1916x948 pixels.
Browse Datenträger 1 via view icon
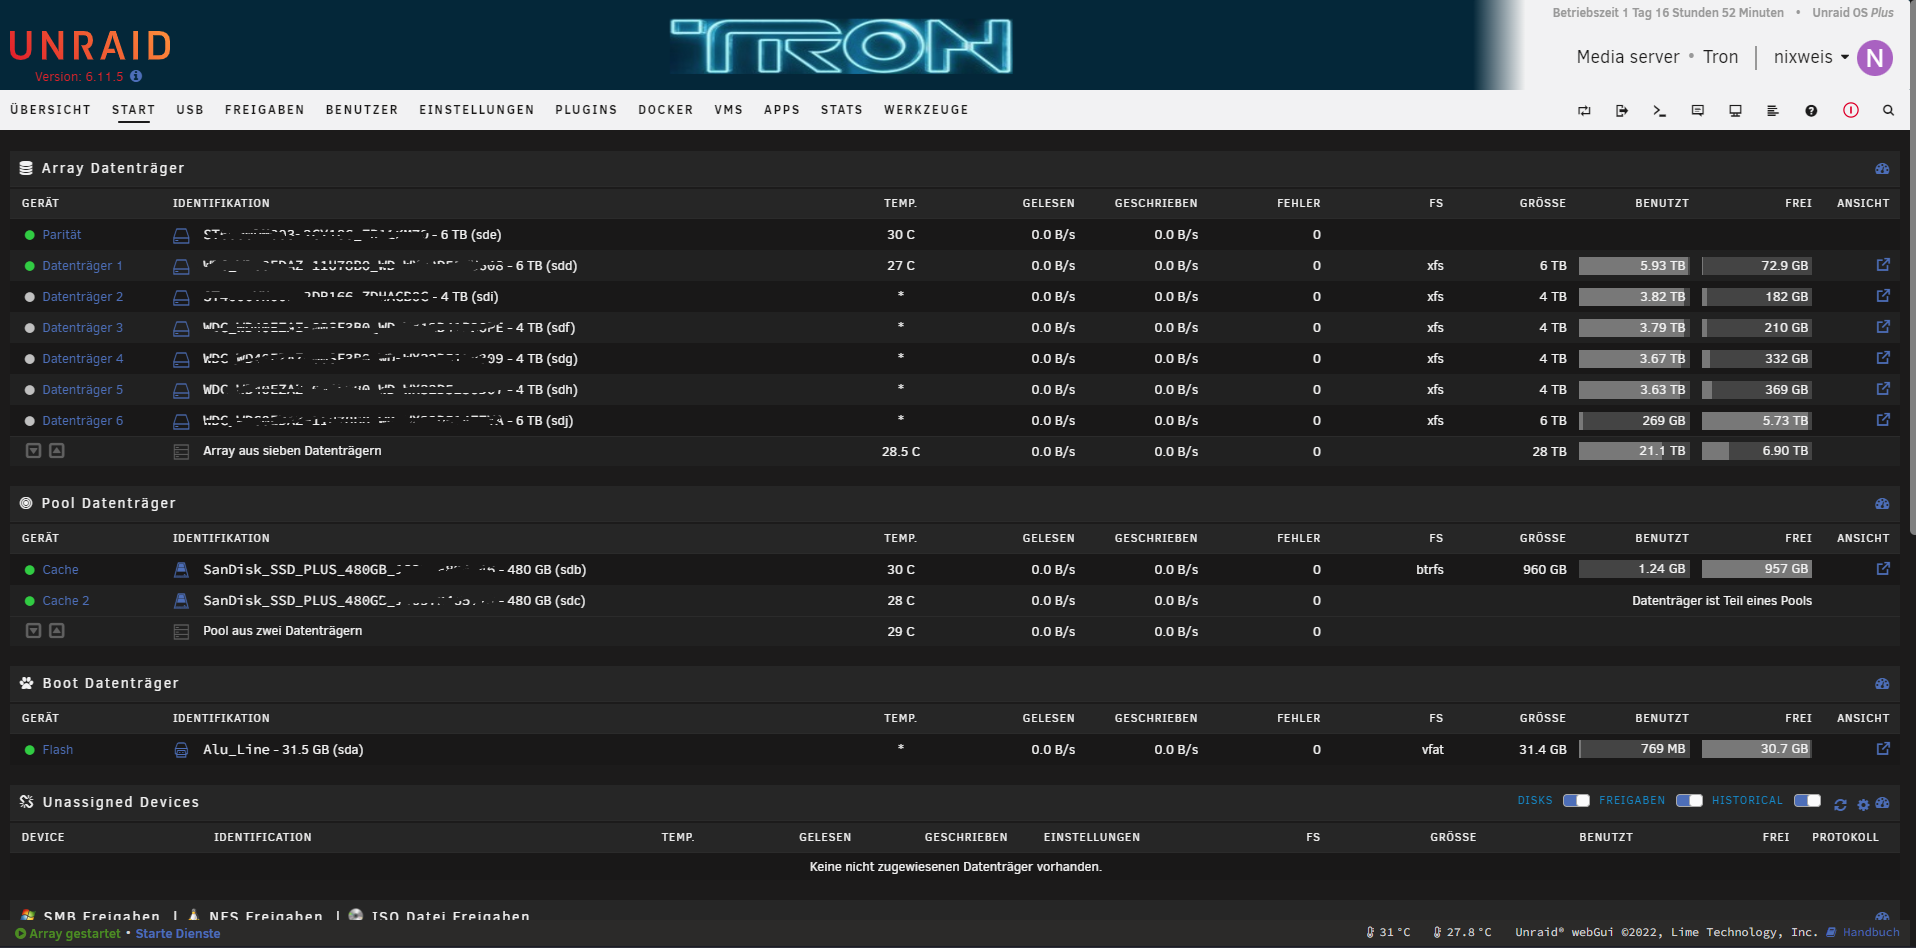click(1883, 265)
